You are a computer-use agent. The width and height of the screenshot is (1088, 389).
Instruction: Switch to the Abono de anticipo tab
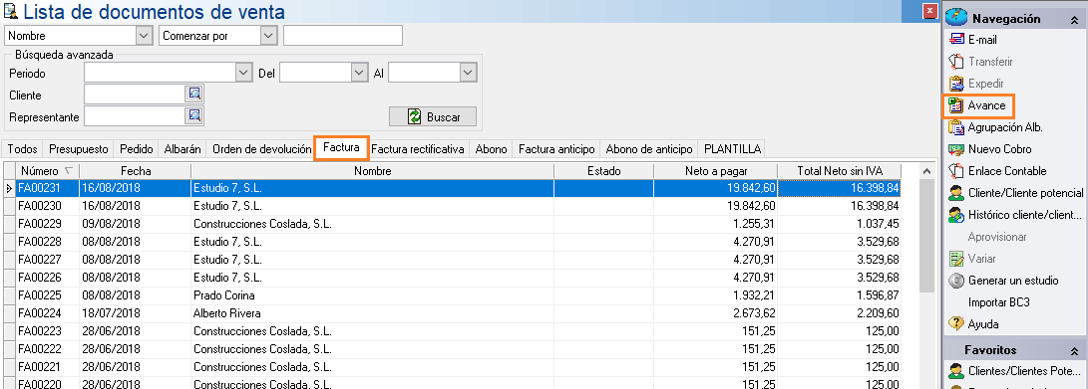tap(649, 149)
